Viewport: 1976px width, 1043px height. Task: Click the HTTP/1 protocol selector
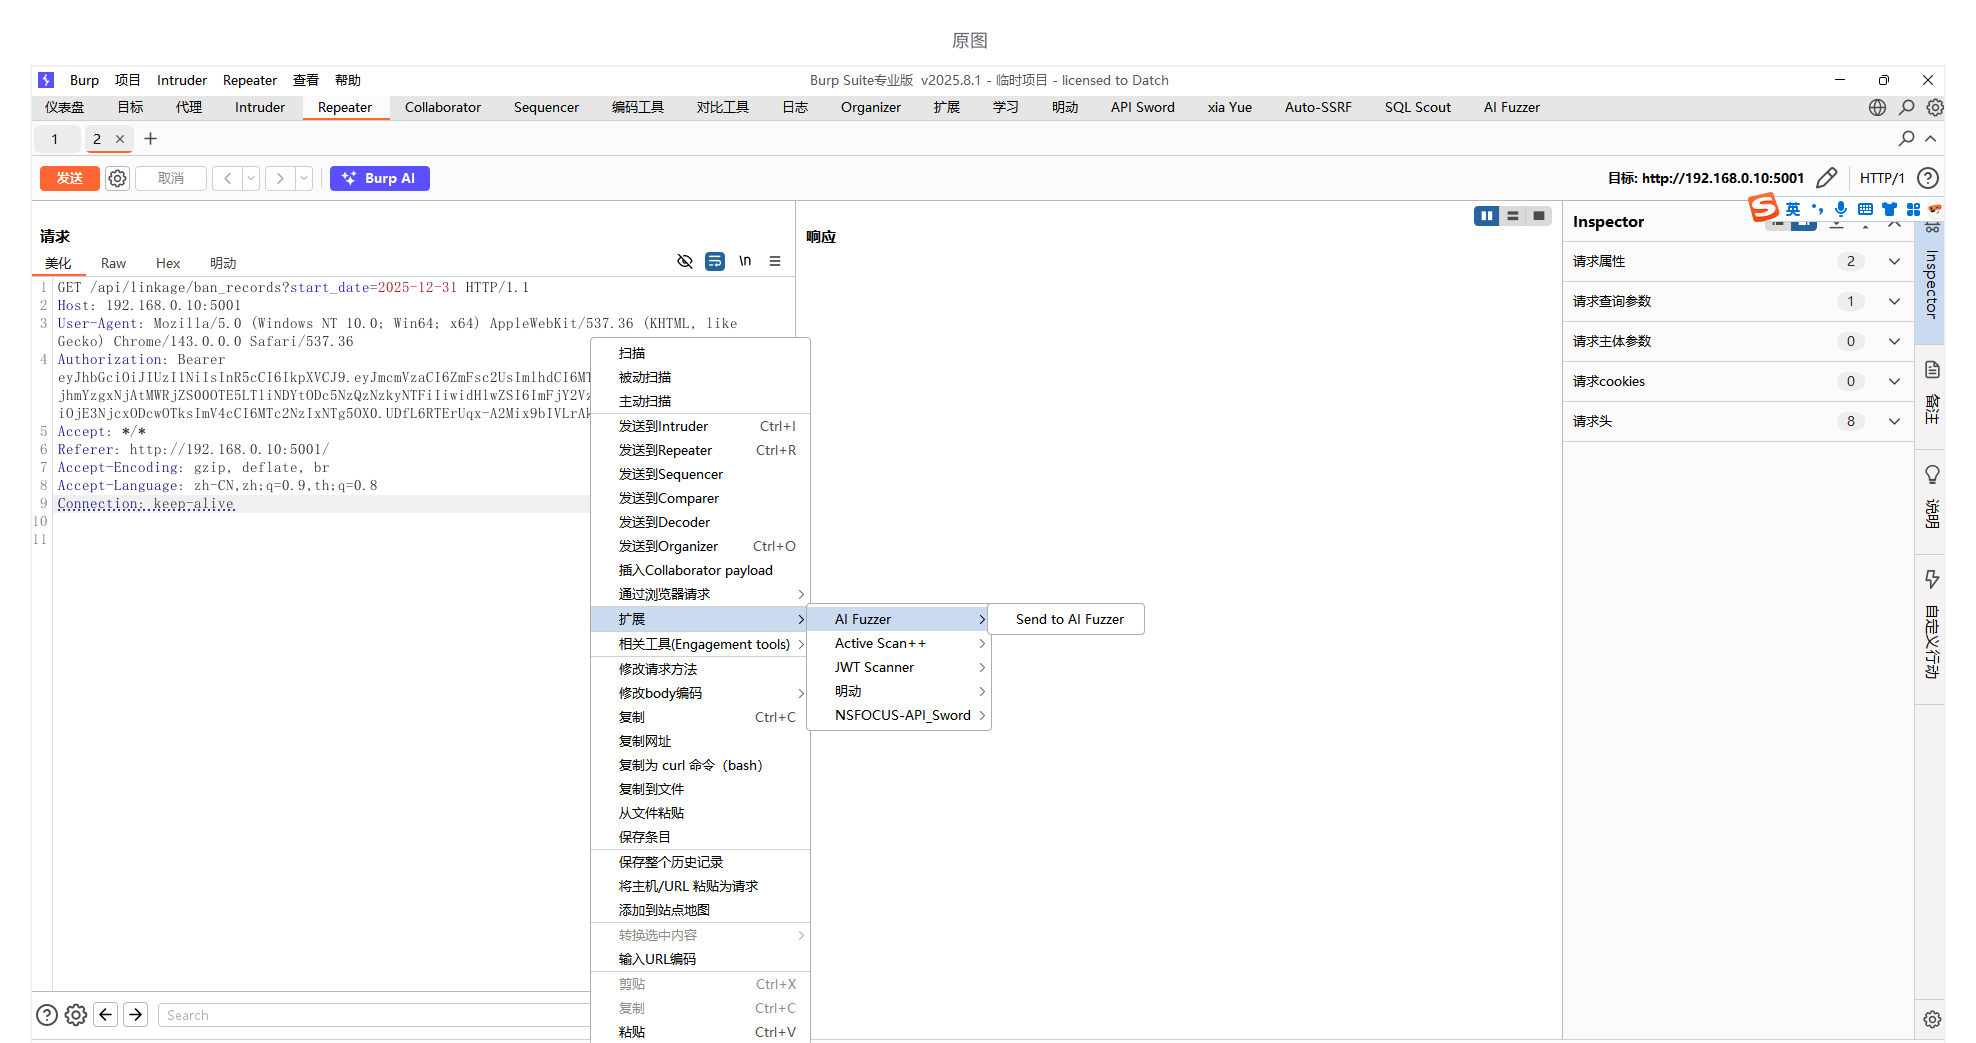(1881, 178)
